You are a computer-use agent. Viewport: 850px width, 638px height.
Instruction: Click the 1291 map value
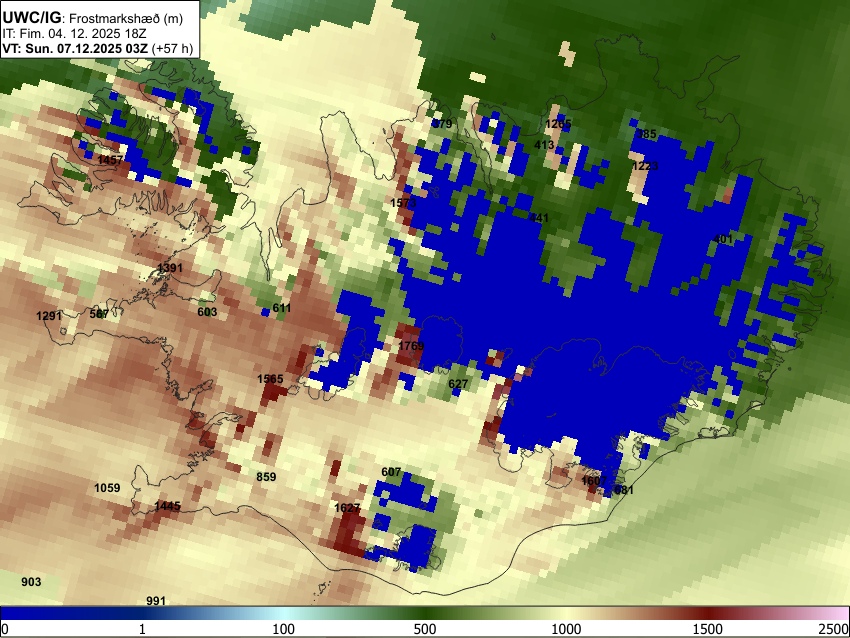pos(49,315)
